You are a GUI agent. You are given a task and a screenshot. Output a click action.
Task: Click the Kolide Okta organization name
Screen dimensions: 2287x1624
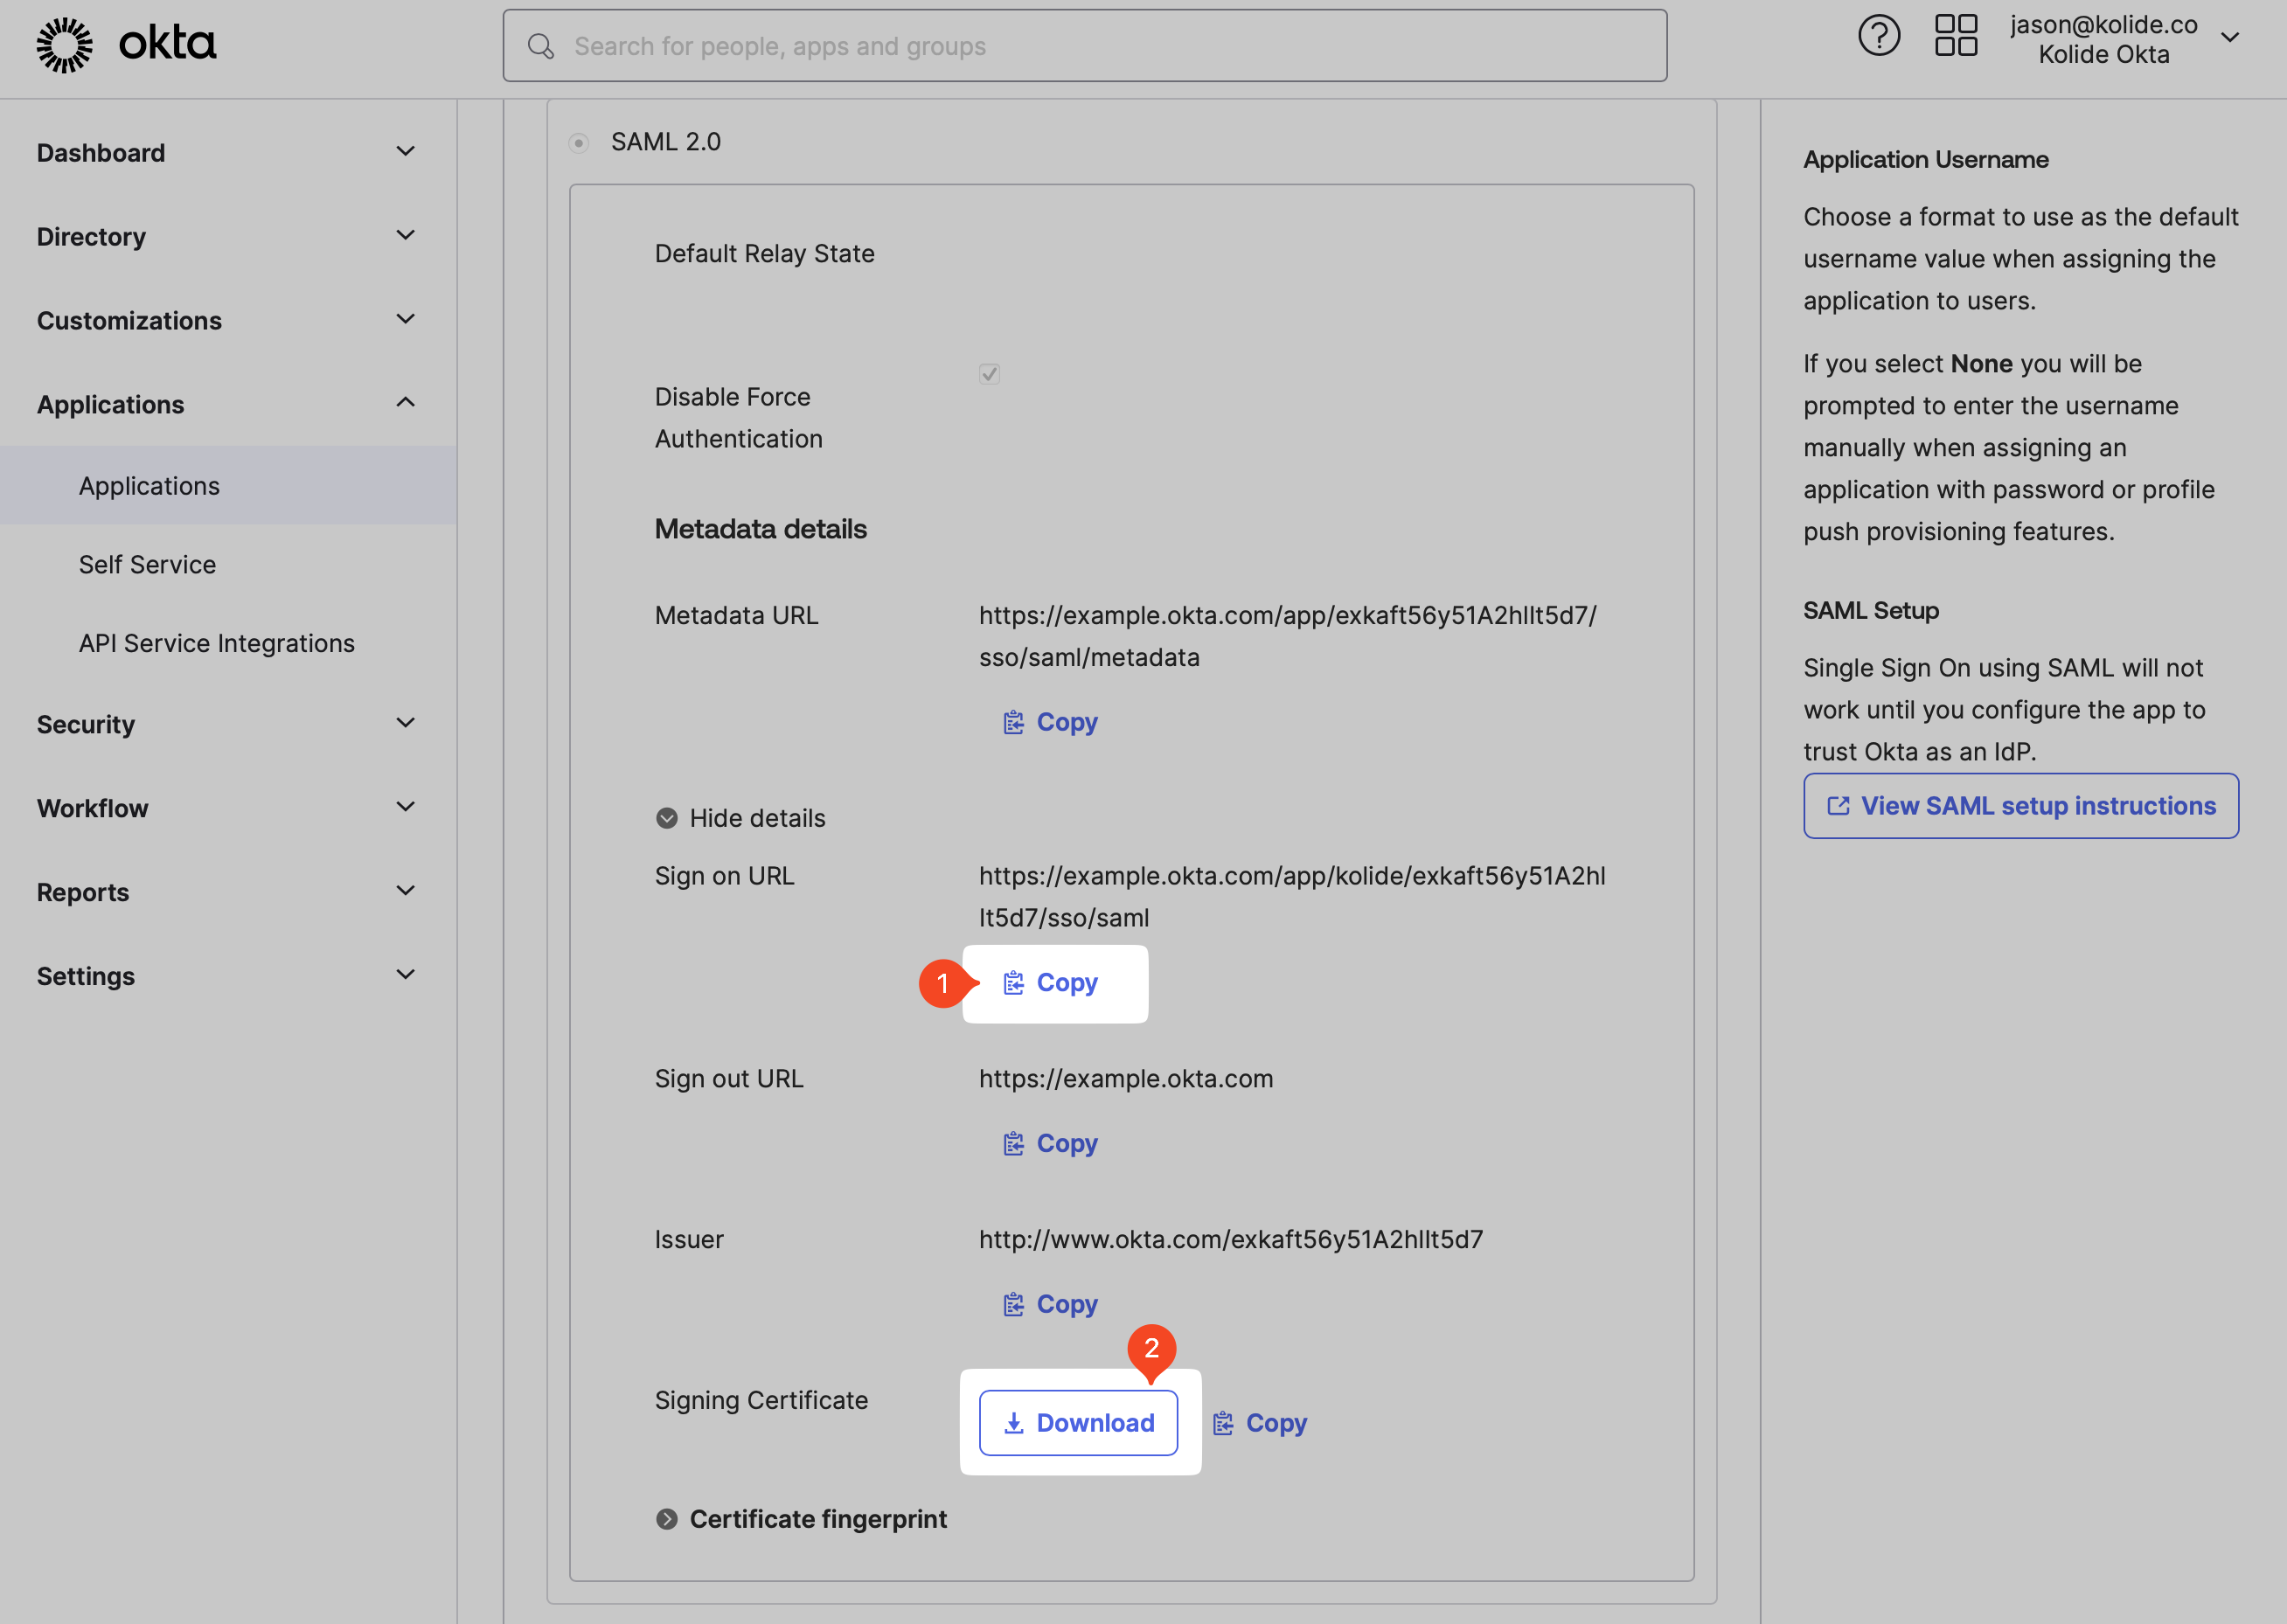[x=2104, y=55]
